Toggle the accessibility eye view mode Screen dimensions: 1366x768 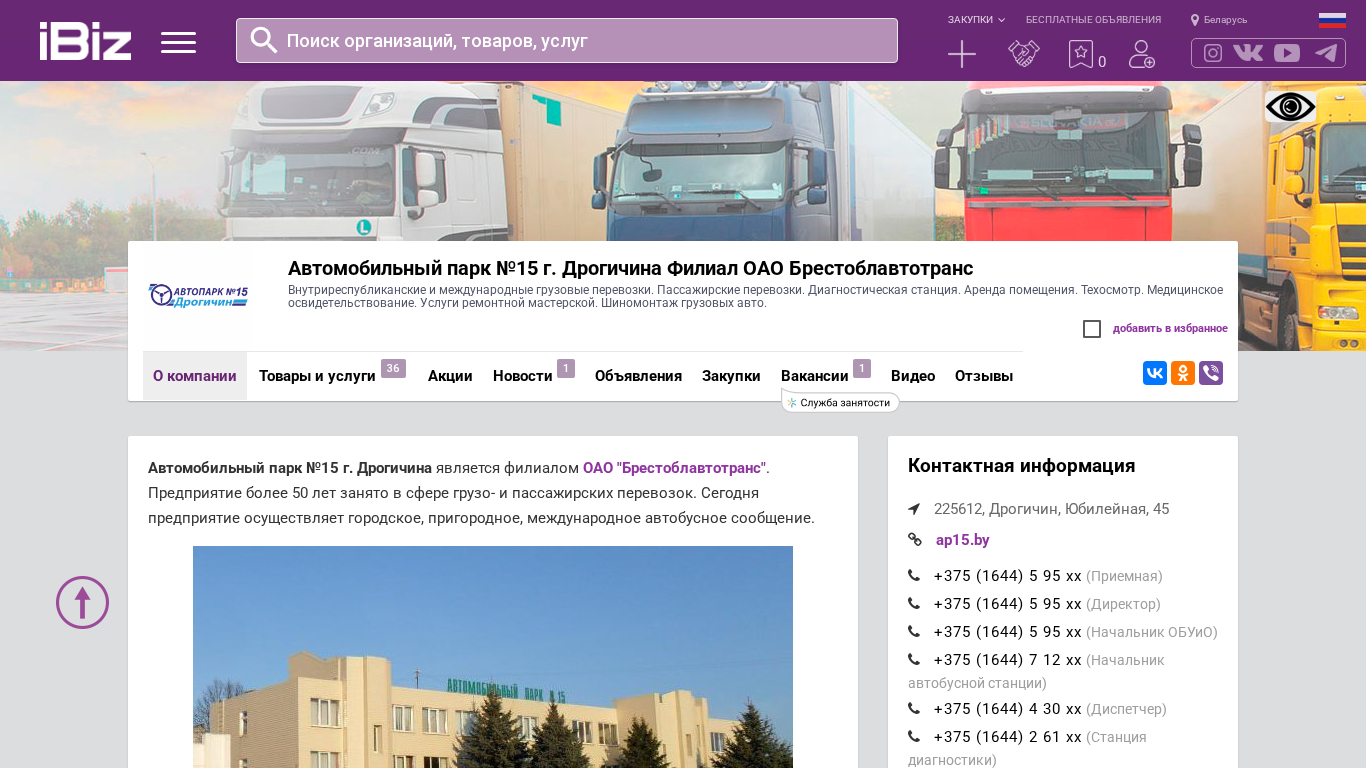tap(1290, 107)
